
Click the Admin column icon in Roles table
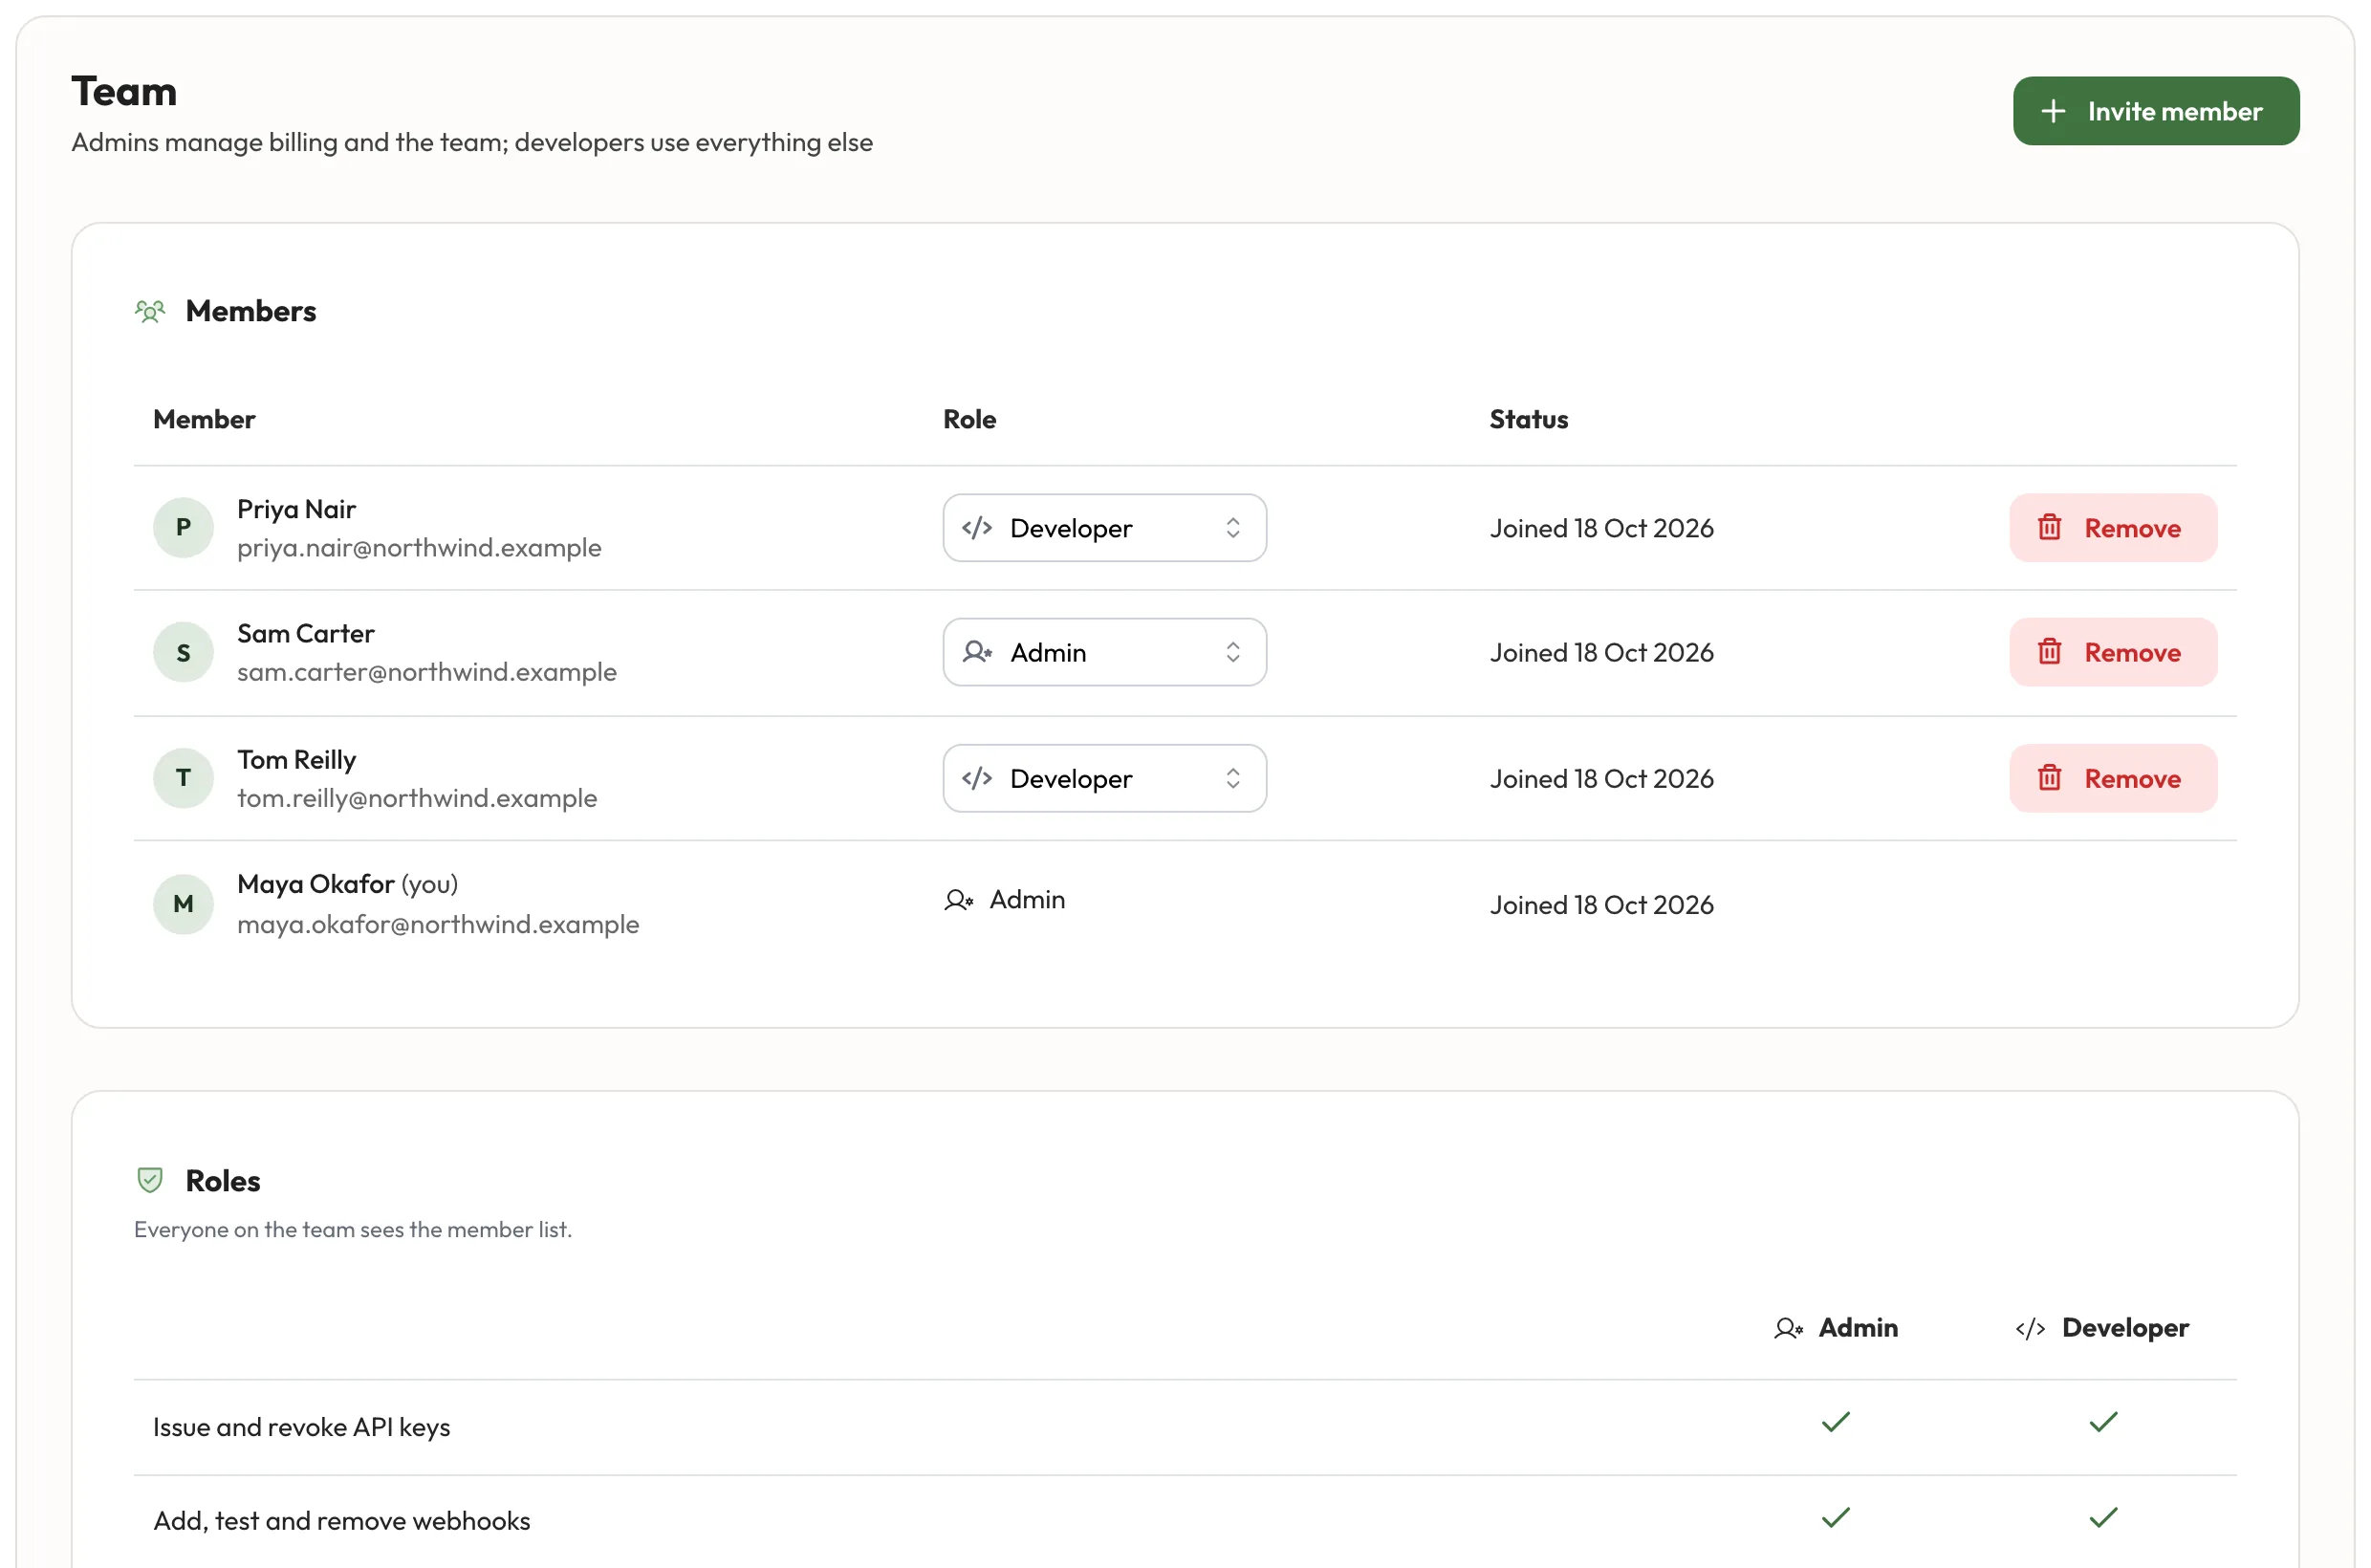pyautogui.click(x=1788, y=1328)
